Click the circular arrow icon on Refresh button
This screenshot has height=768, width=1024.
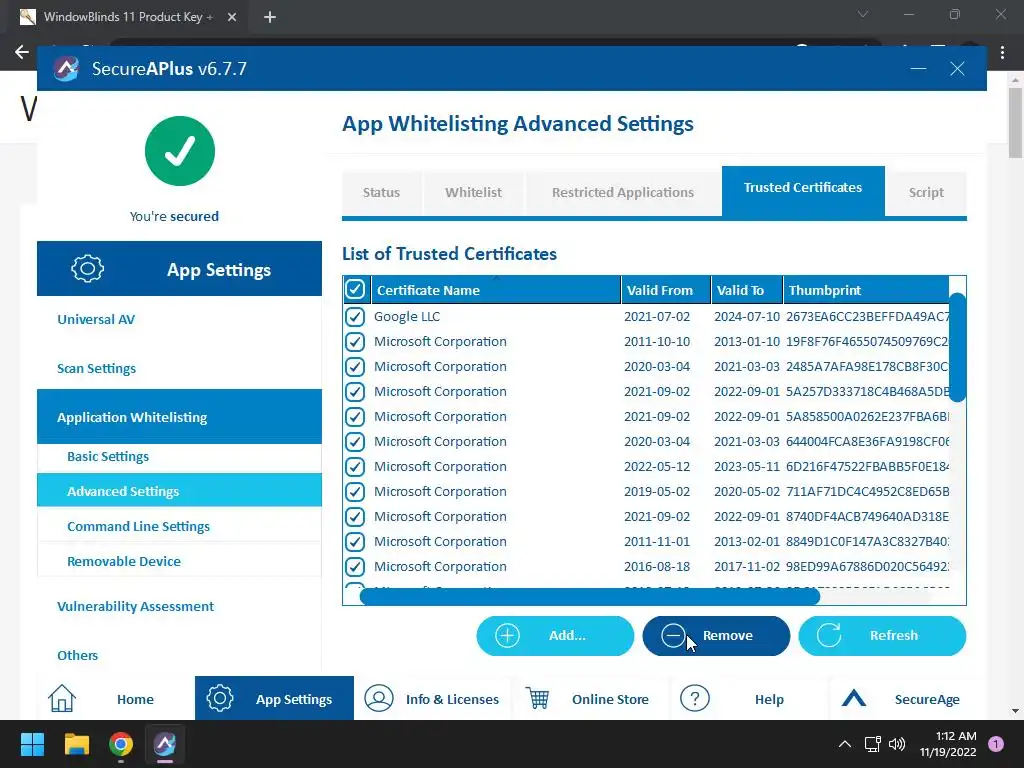click(829, 635)
